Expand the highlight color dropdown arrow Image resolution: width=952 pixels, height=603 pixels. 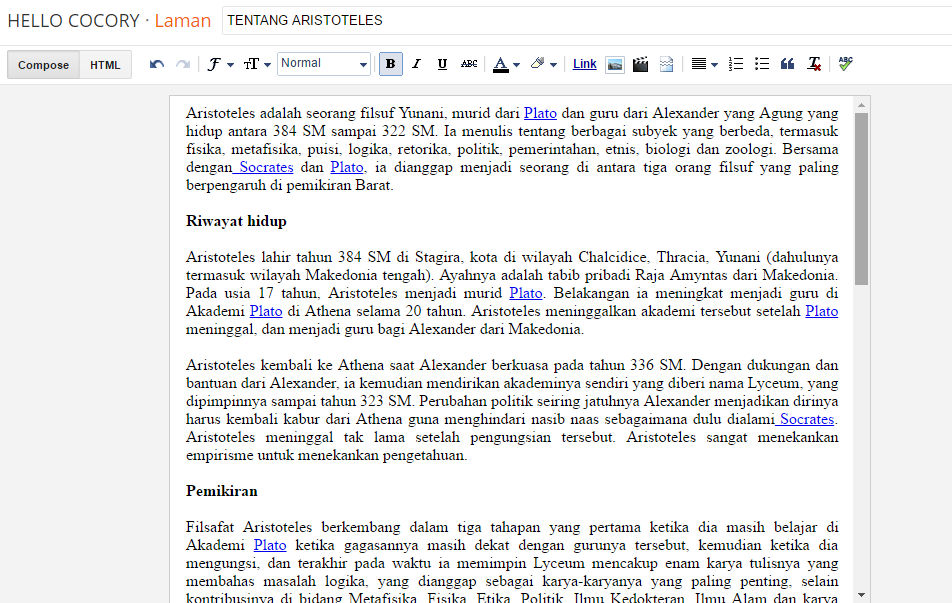(553, 65)
